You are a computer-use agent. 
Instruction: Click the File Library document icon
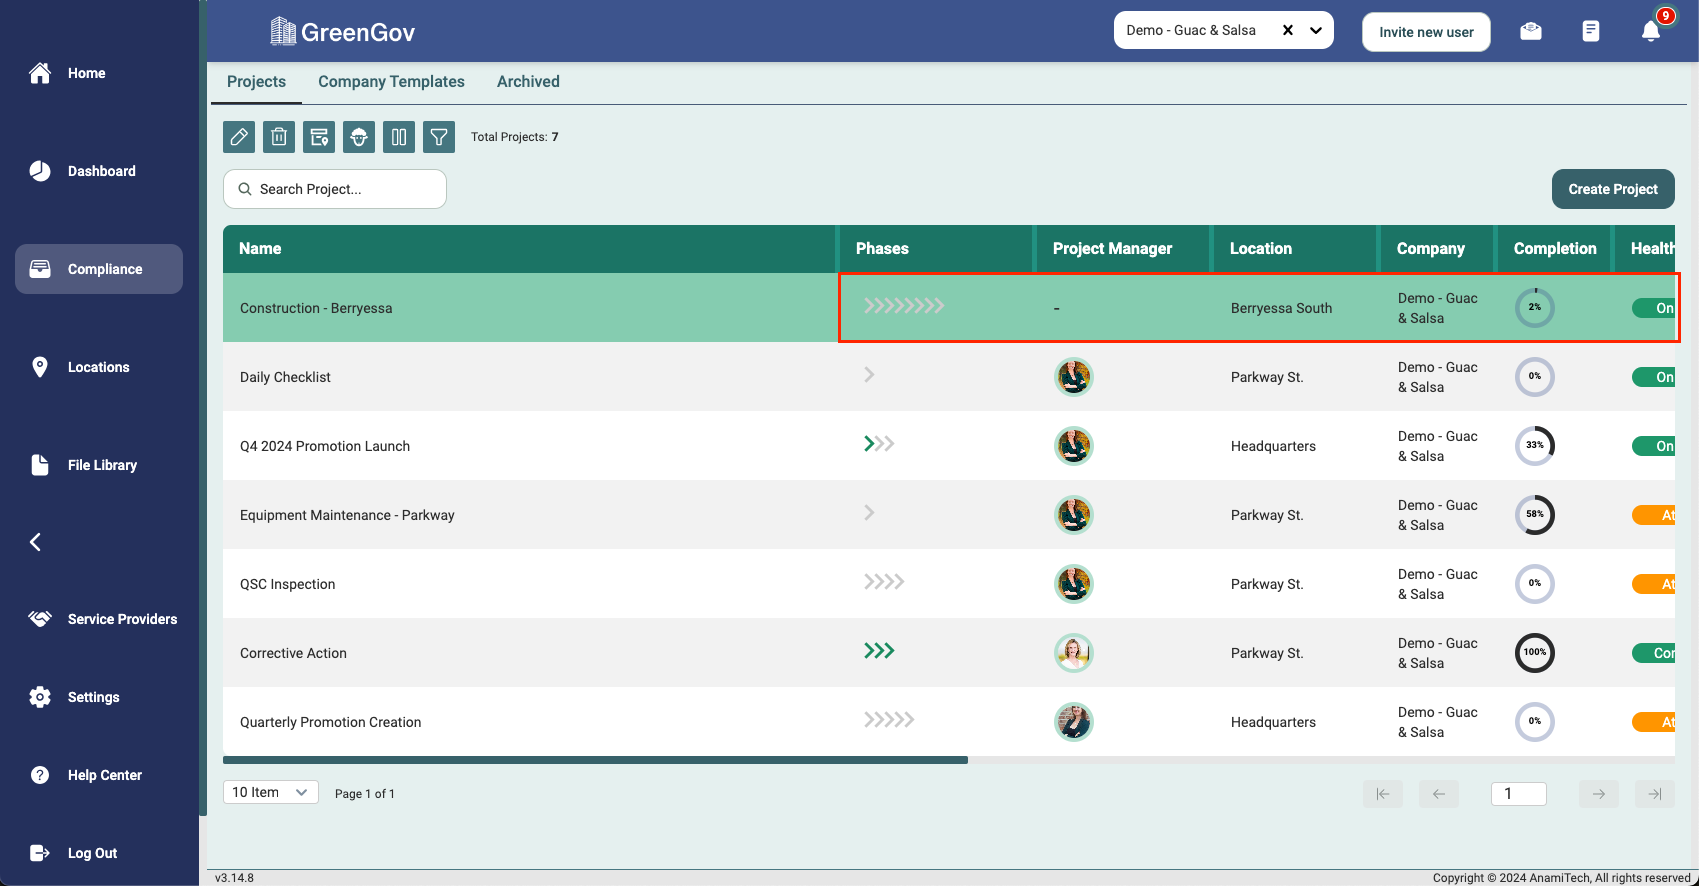click(x=40, y=465)
